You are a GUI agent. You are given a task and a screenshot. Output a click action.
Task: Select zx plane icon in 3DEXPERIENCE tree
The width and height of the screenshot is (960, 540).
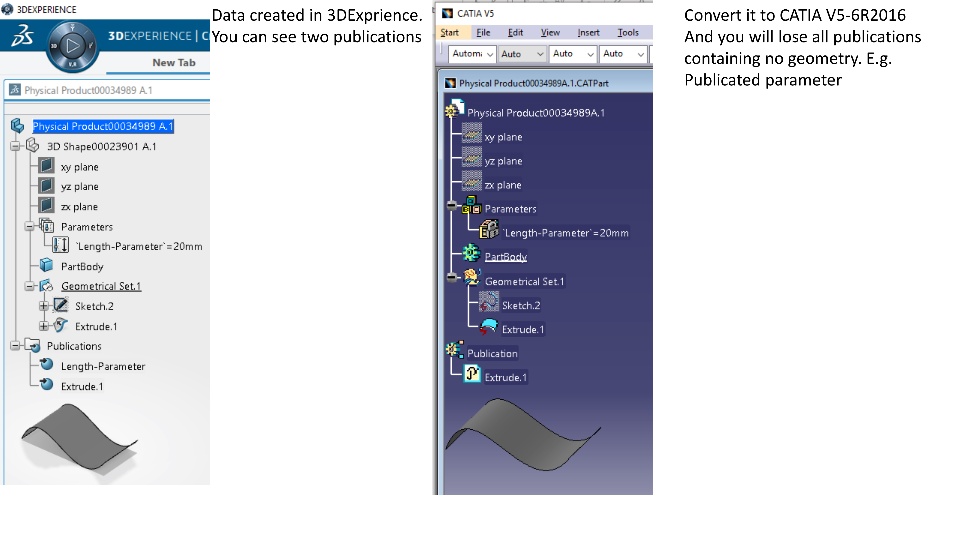click(46, 206)
